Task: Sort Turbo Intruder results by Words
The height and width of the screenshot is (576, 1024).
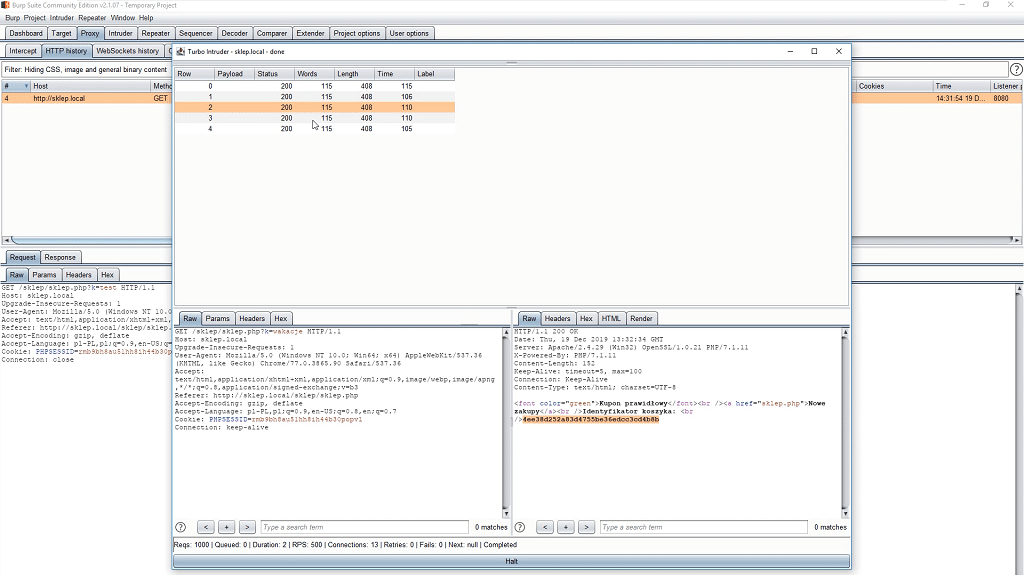Action: (314, 74)
